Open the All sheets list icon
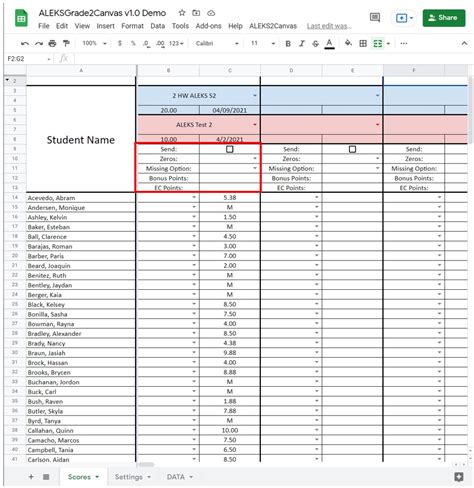This screenshot has width=474, height=488. coord(46,477)
